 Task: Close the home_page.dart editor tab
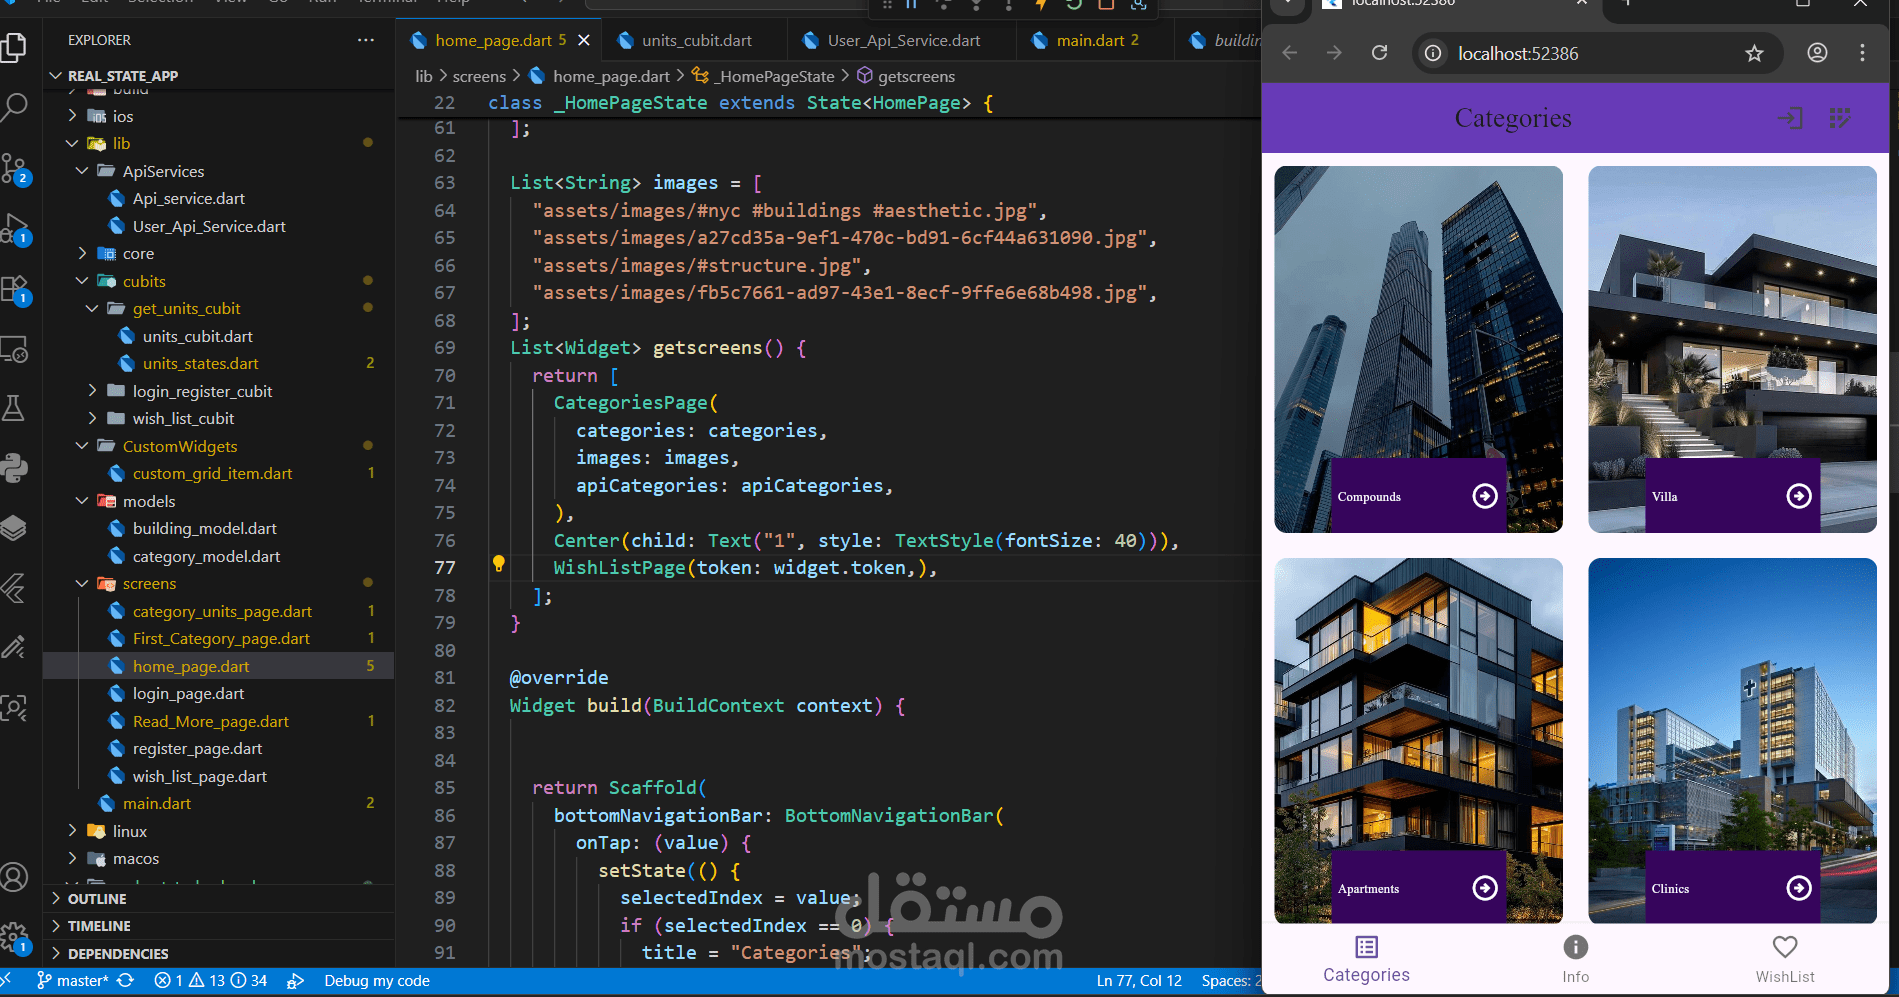coord(584,40)
